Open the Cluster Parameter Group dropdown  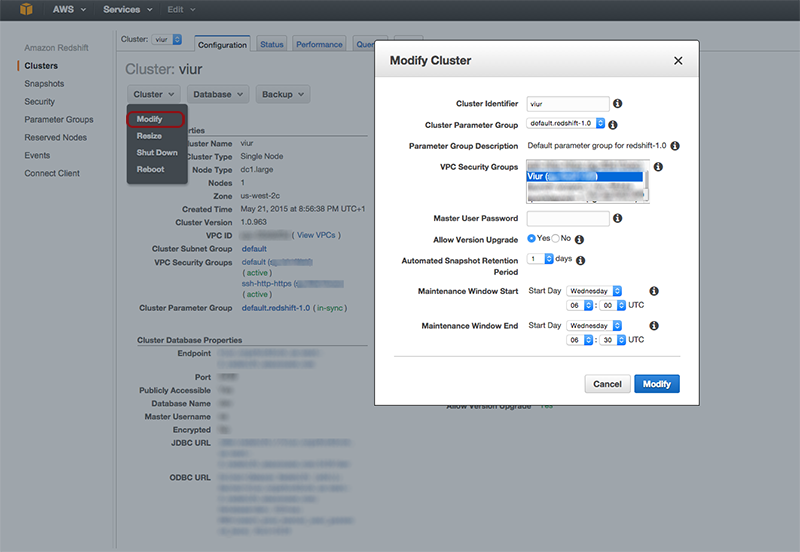click(x=565, y=123)
